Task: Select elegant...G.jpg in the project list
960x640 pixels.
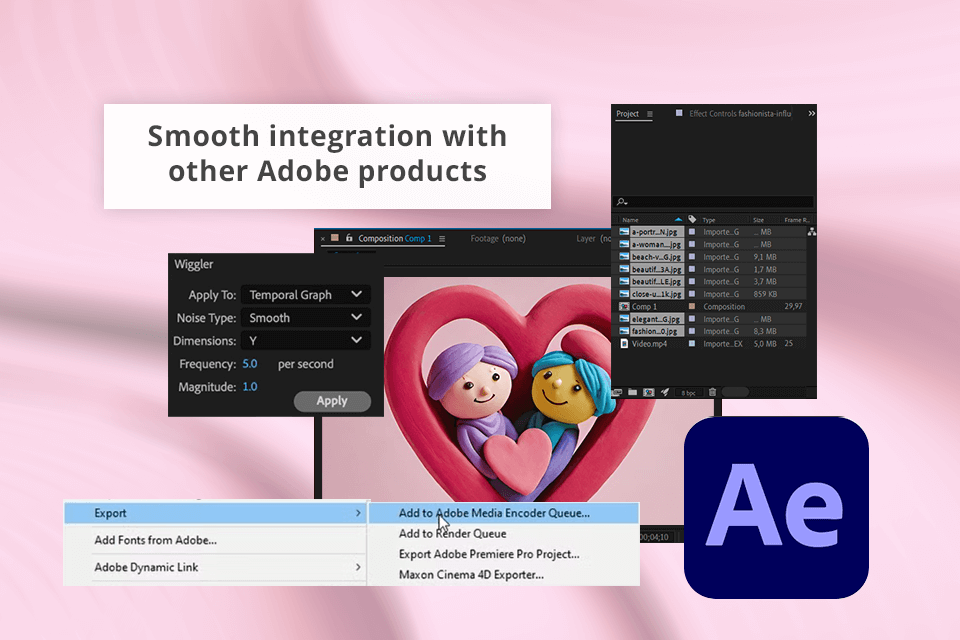Action: pyautogui.click(x=656, y=319)
